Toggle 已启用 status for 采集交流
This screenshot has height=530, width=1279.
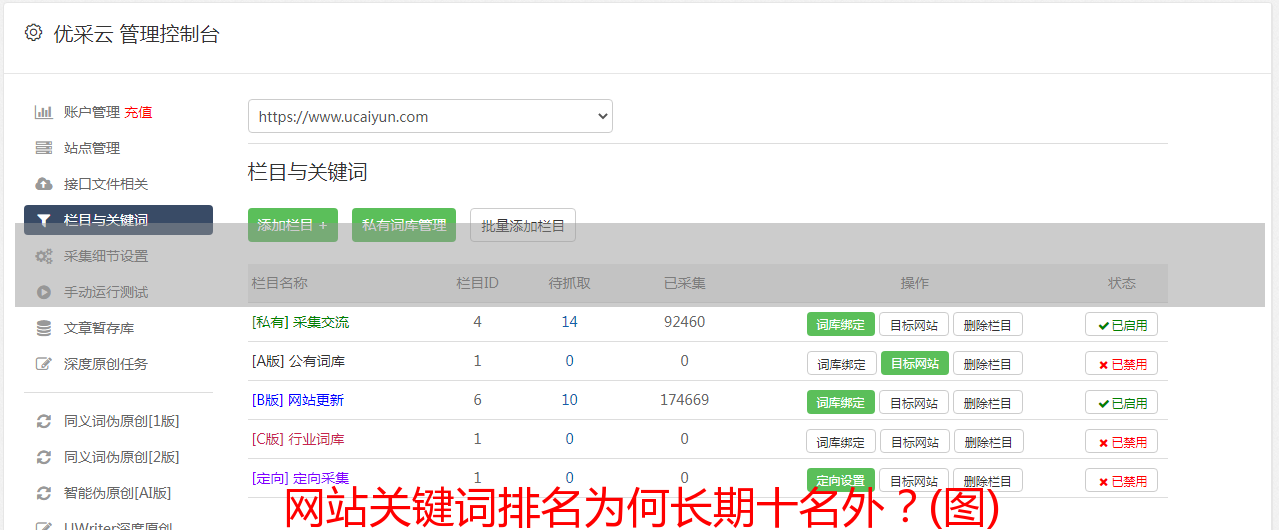1122,324
